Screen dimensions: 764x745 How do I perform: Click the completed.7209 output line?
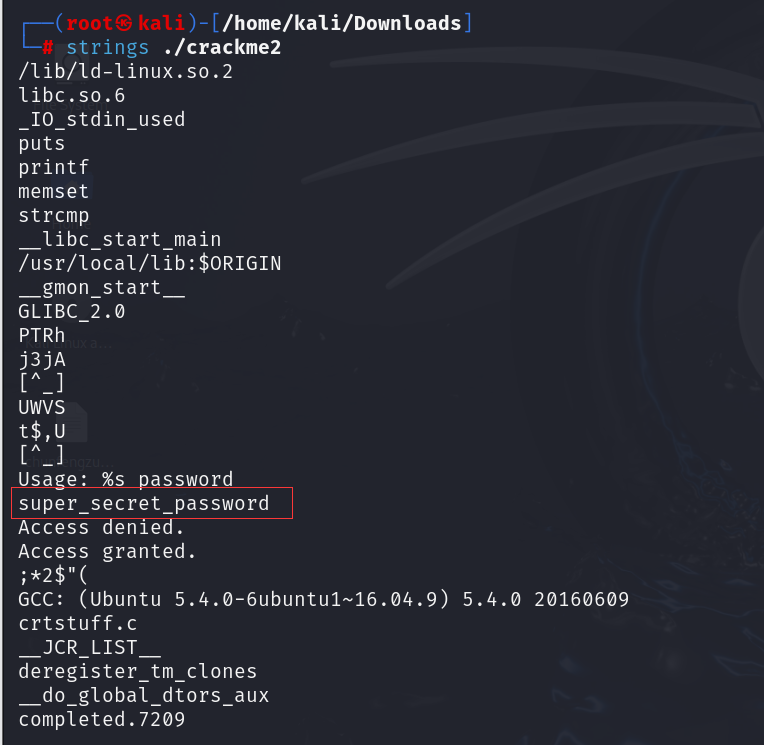102,720
